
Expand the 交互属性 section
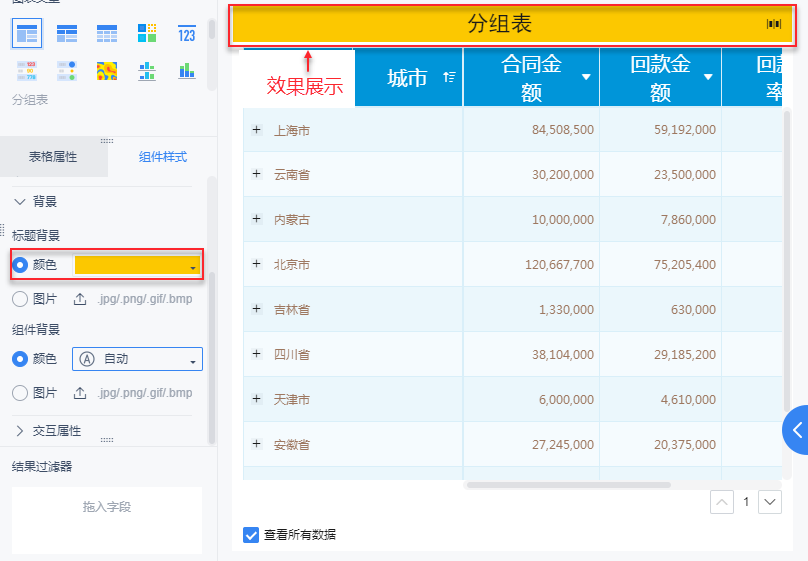(20, 431)
